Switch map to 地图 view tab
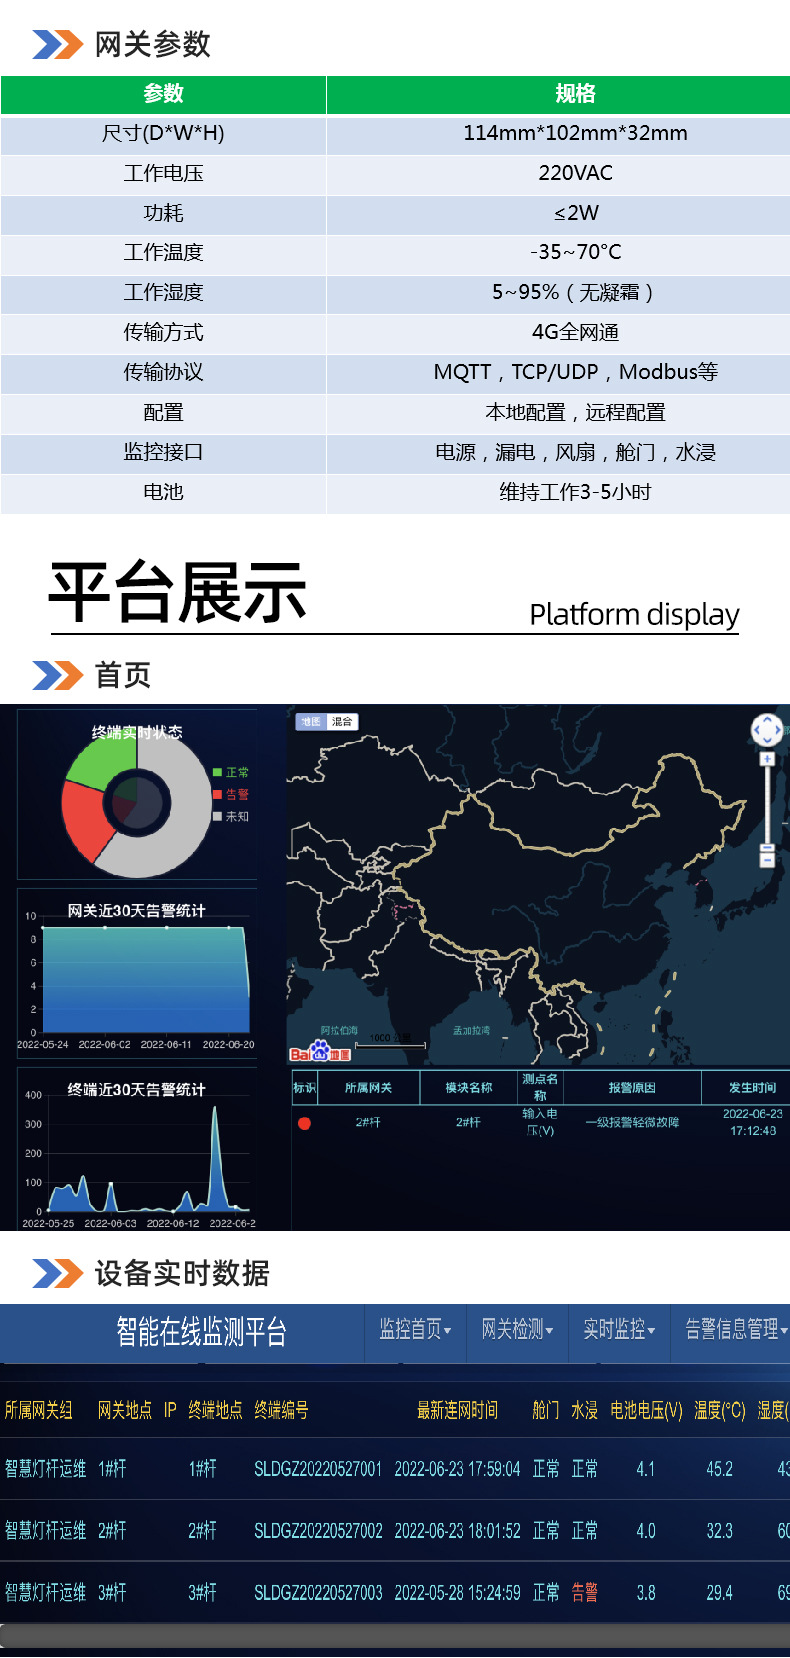The height and width of the screenshot is (1658, 790). tap(311, 721)
